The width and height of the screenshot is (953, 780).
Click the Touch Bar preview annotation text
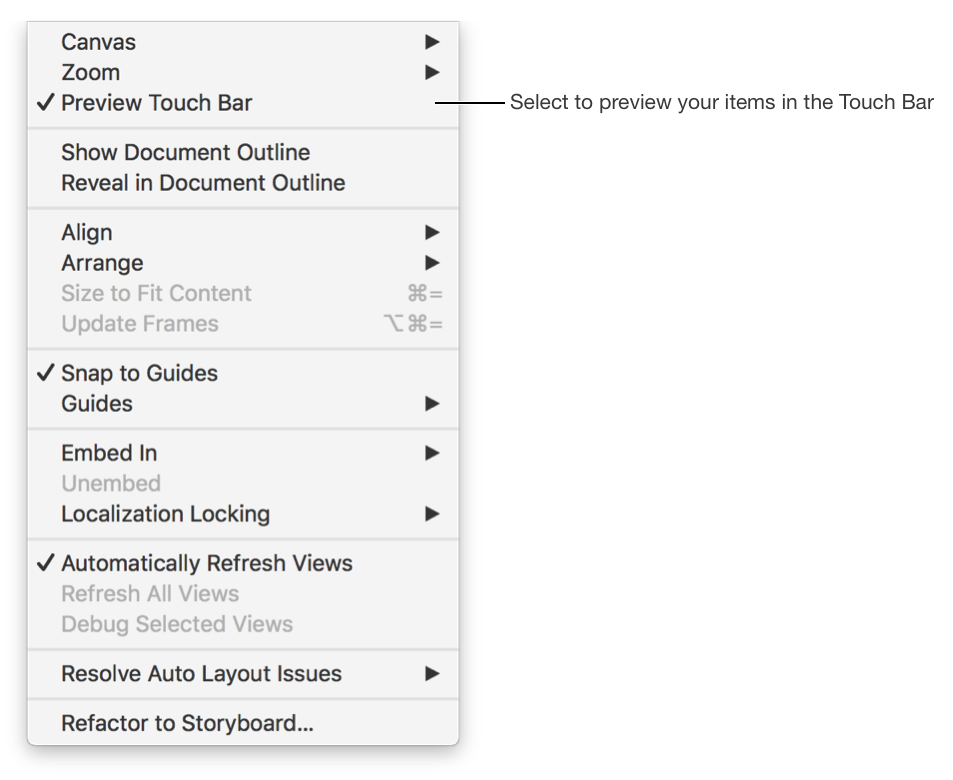coord(721,103)
